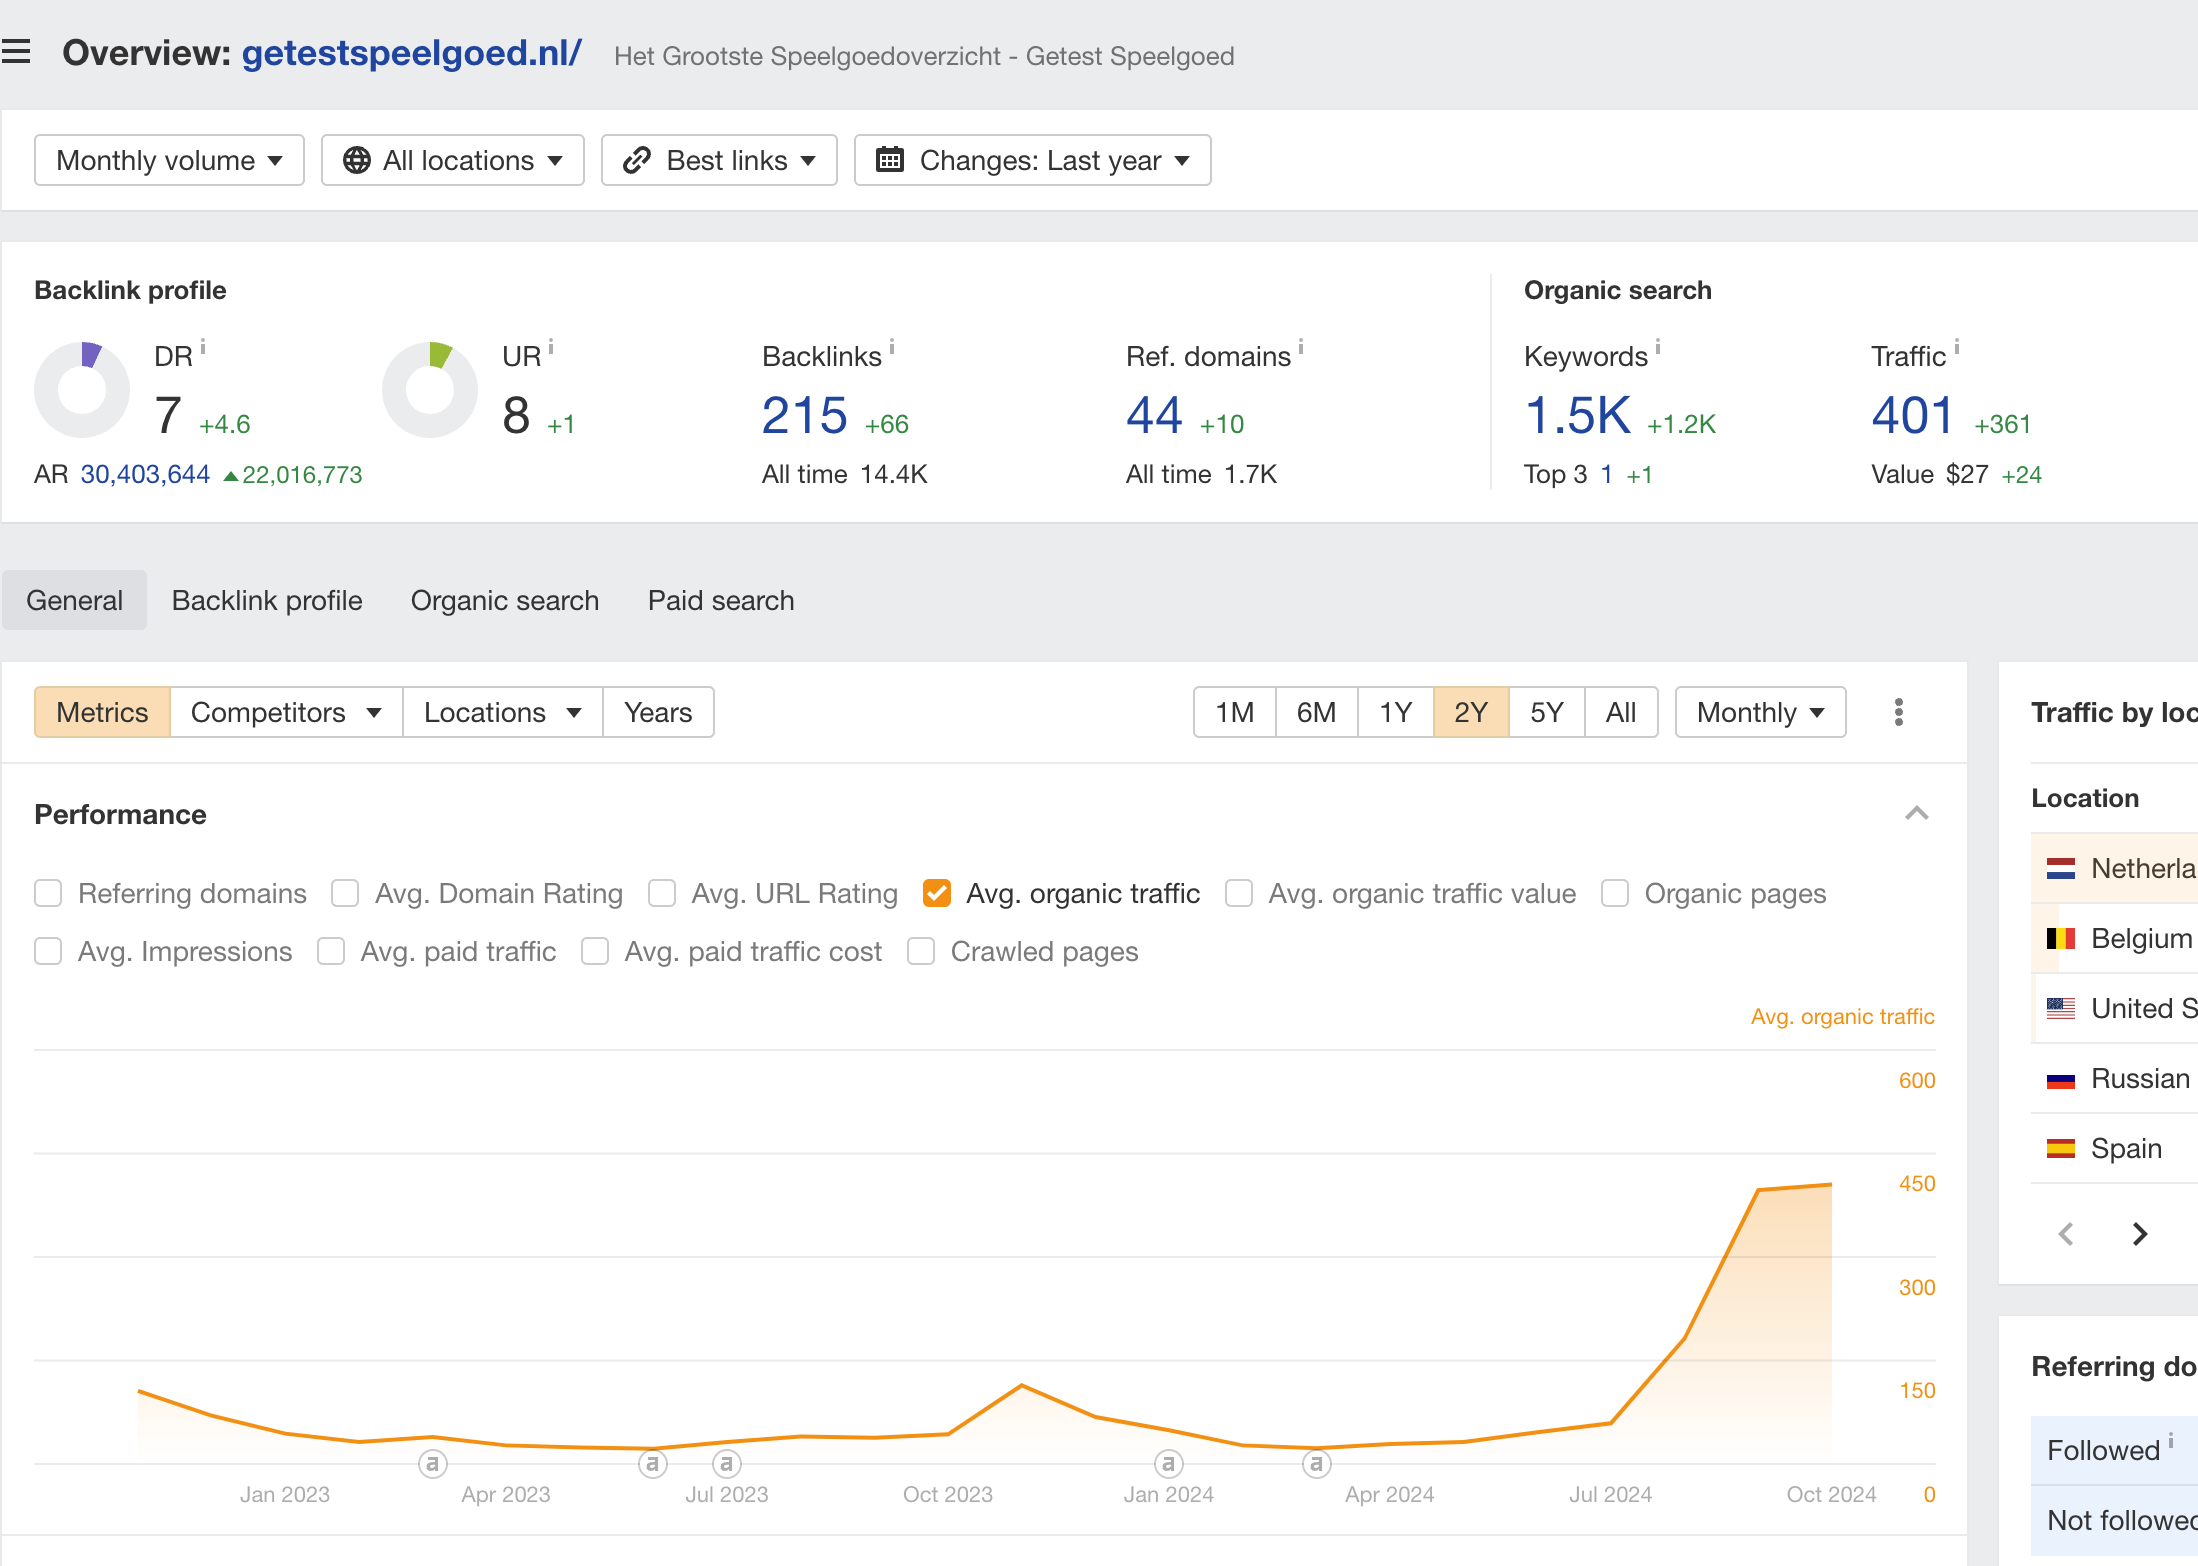Image resolution: width=2198 pixels, height=1566 pixels.
Task: Open the All locations dropdown
Action: (452, 160)
